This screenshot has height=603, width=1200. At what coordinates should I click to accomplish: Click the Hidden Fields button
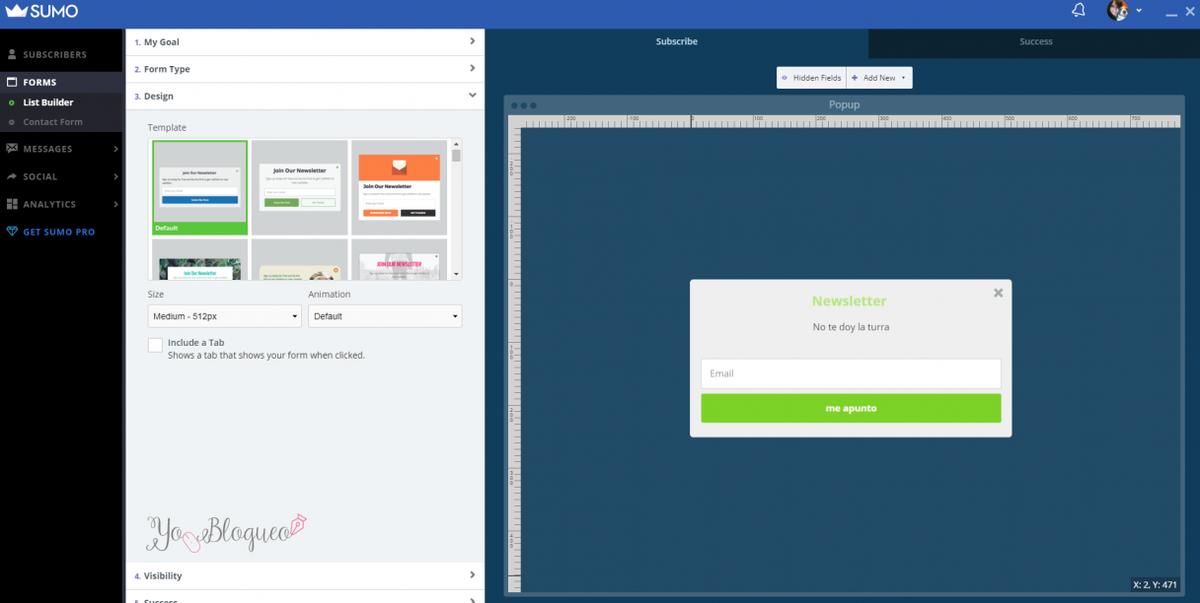tap(812, 78)
